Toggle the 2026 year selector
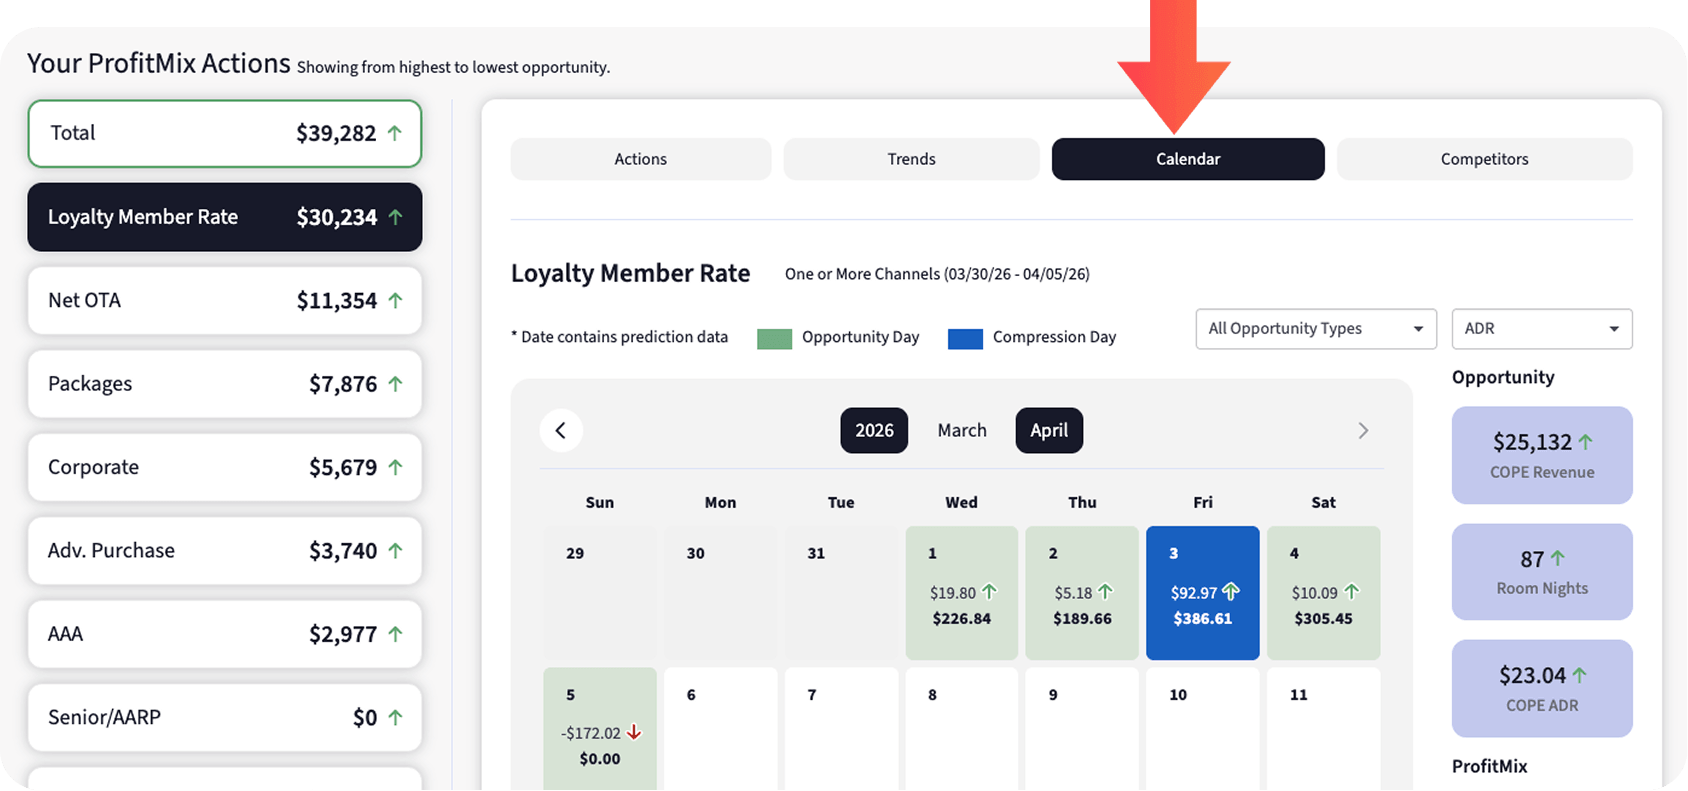The width and height of the screenshot is (1688, 791). [874, 431]
